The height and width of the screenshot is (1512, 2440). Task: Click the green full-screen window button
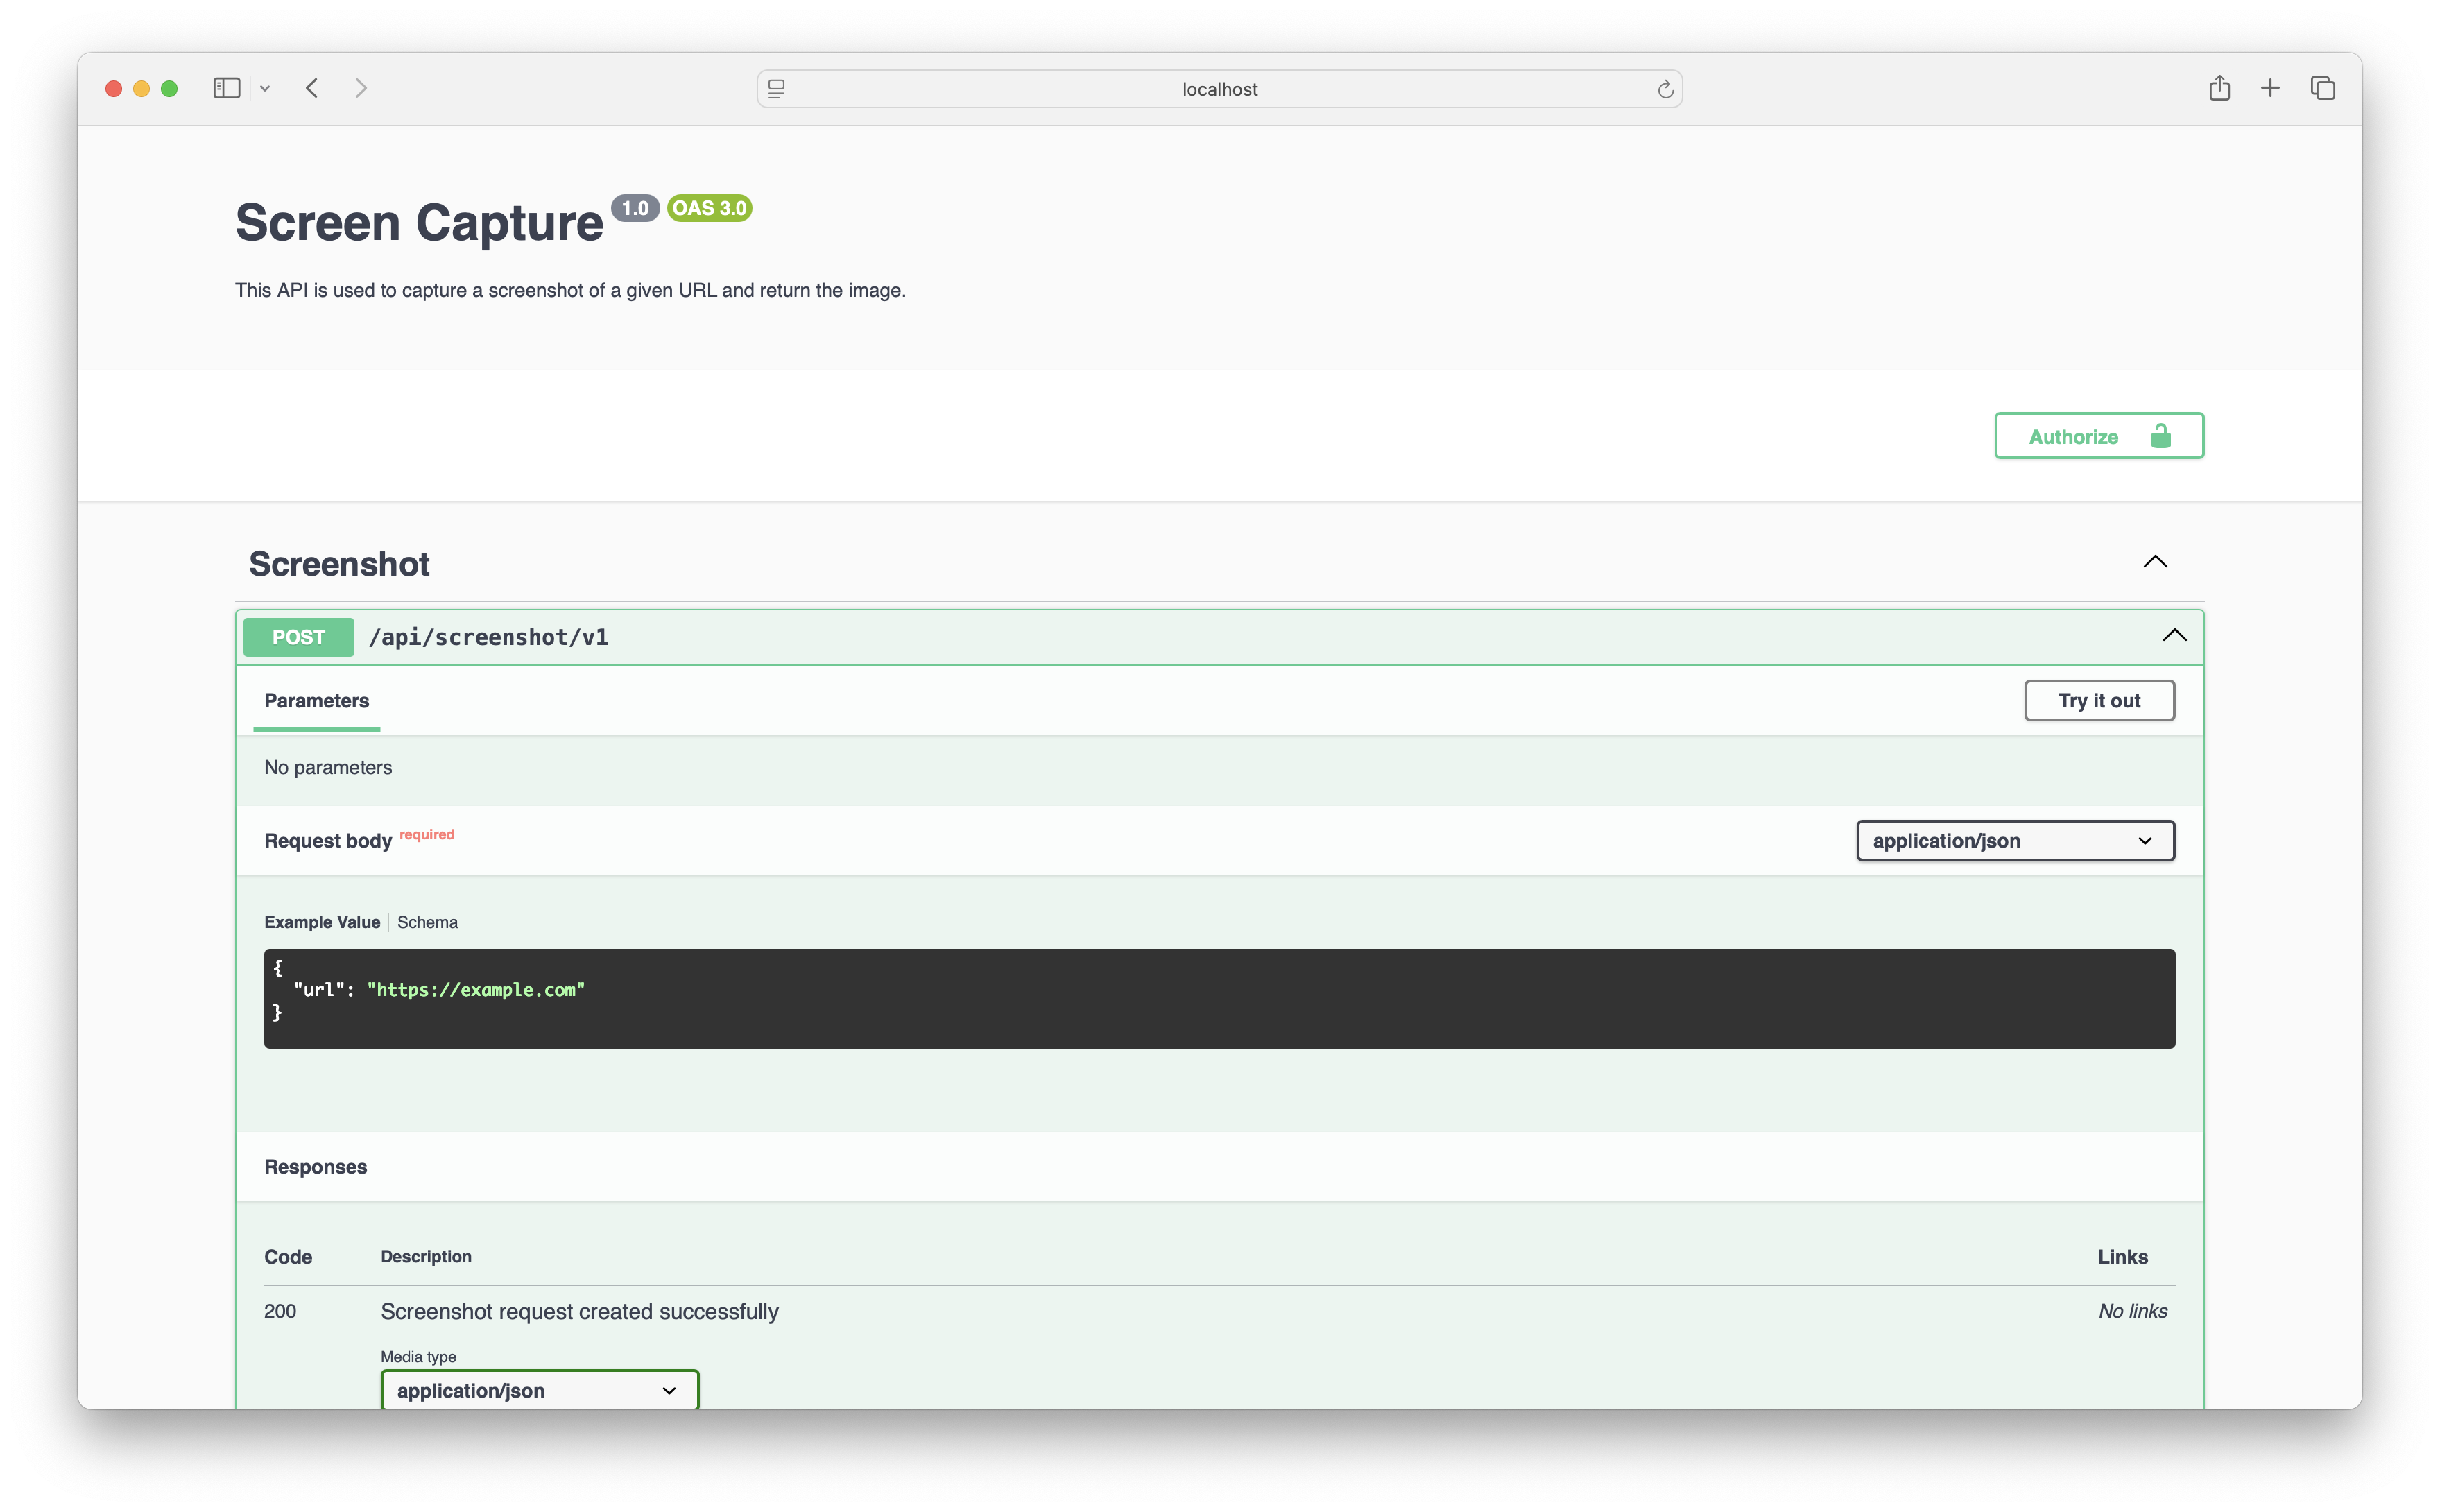pyautogui.click(x=169, y=89)
